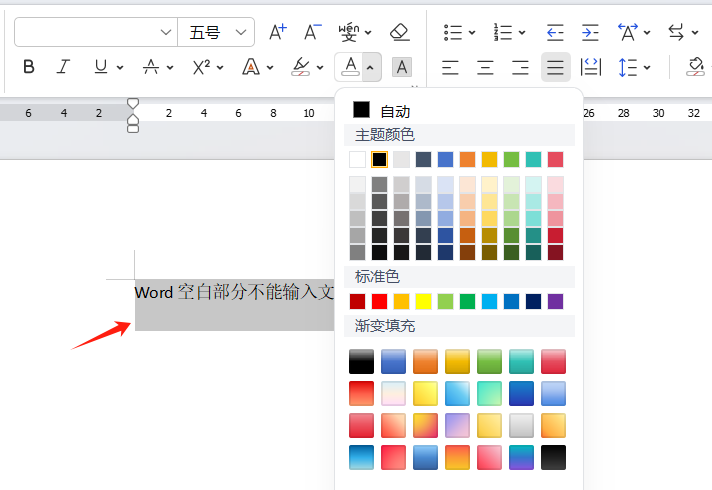Expand line spacing options arrow
This screenshot has height=490, width=712.
(647, 68)
